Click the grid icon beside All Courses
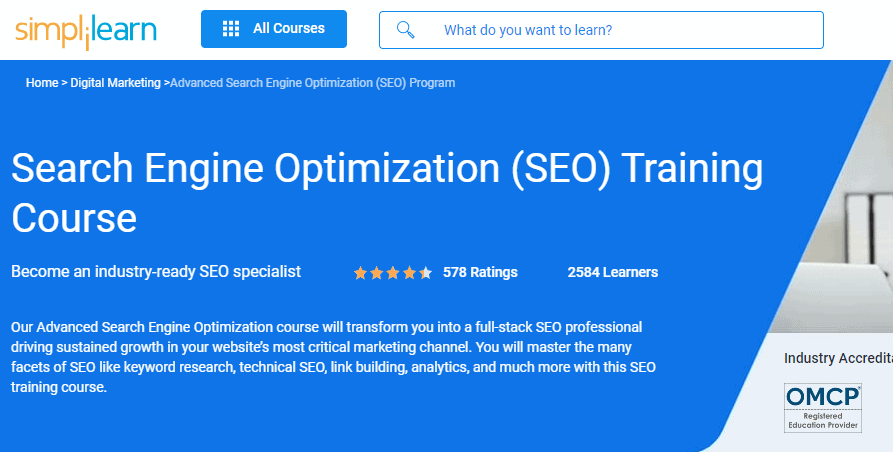 coord(231,29)
